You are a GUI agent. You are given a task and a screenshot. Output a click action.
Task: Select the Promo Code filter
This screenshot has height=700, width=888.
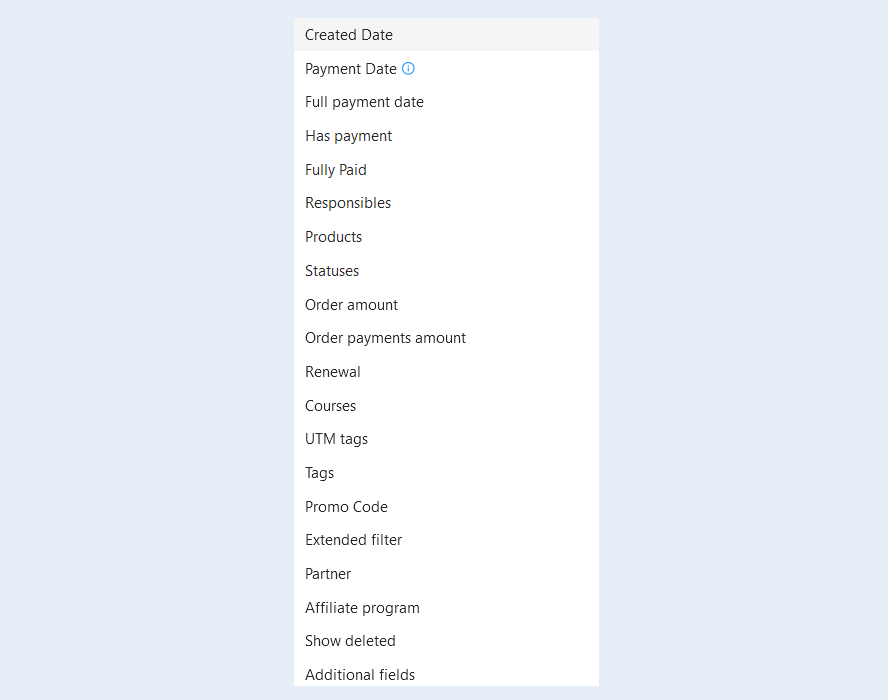446,506
